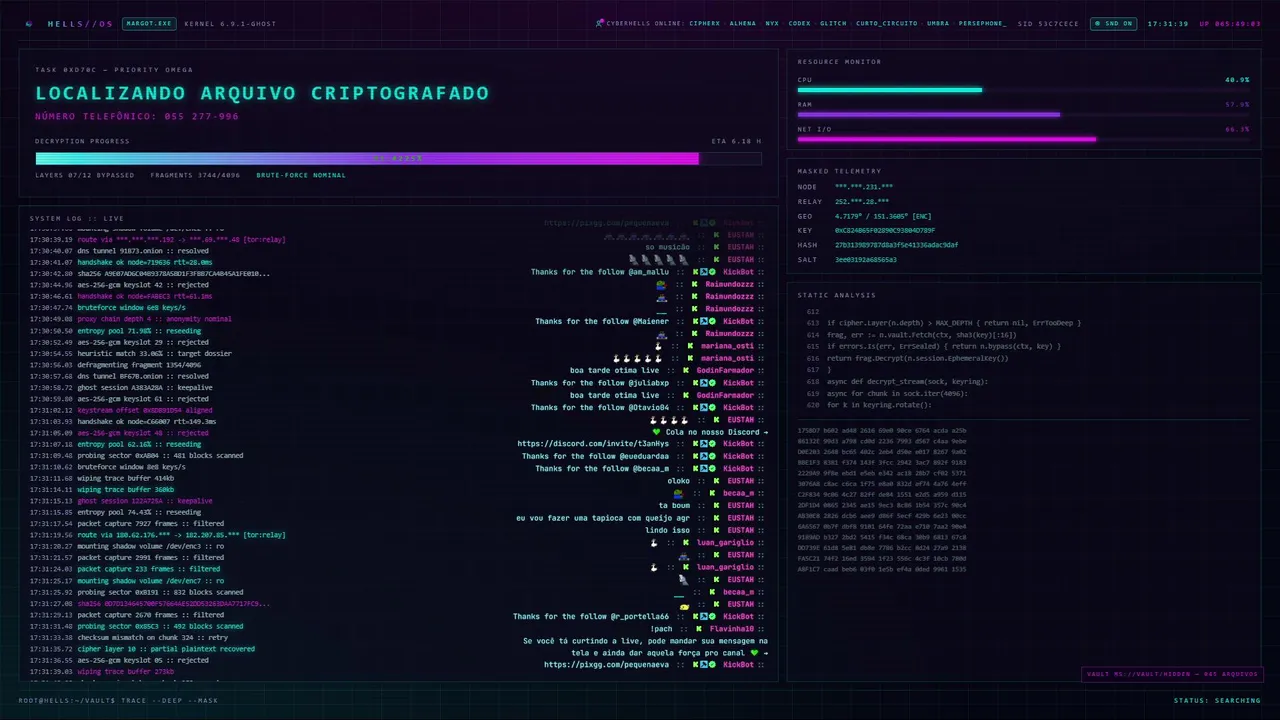
Task: Select ALHENA in the online users list
Action: click(743, 23)
